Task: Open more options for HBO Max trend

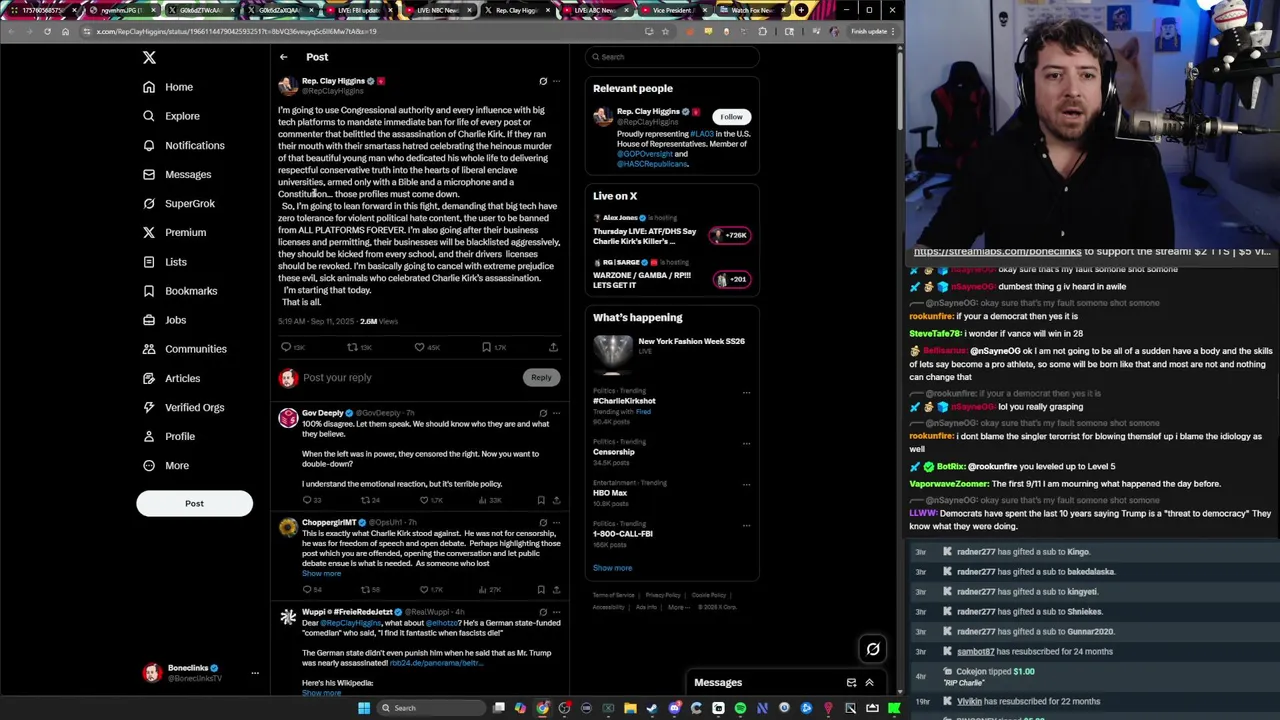Action: (746, 483)
